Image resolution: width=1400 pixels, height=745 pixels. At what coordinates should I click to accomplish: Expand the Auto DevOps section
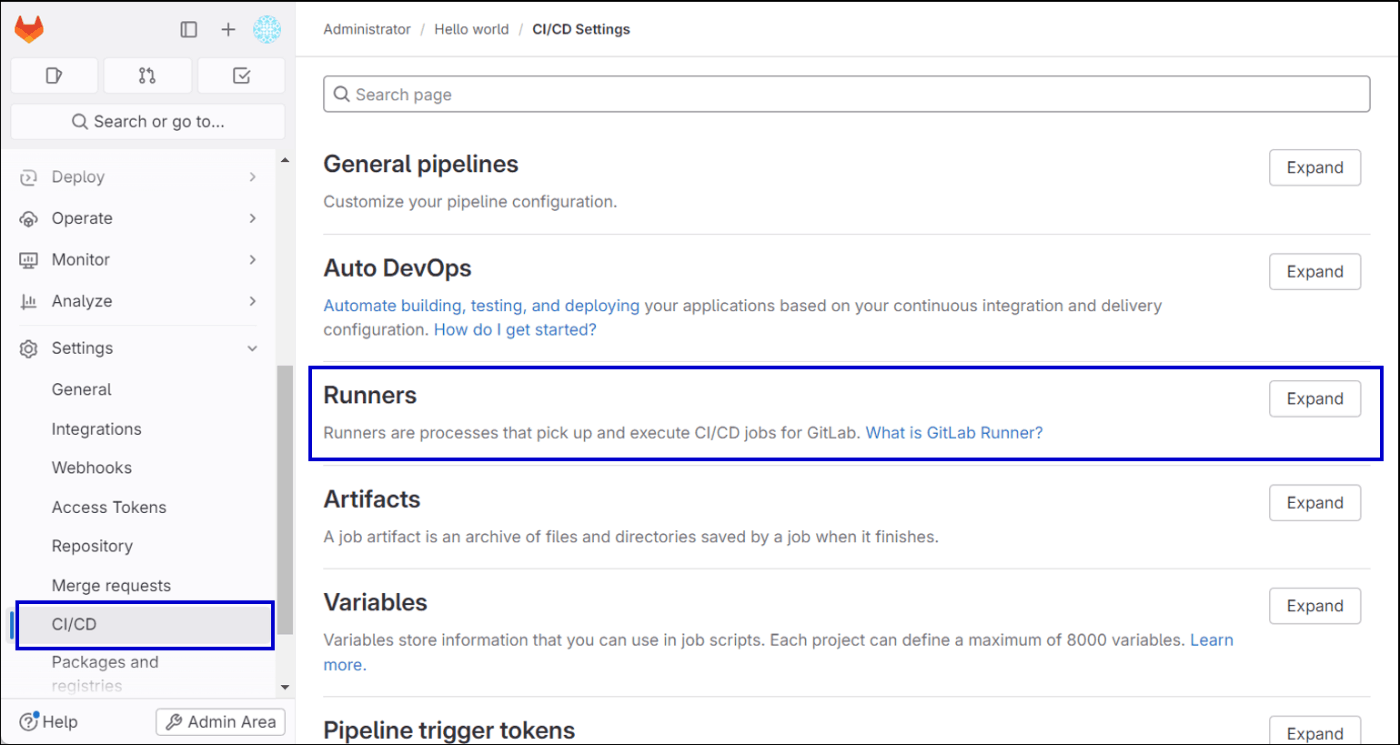(1315, 272)
